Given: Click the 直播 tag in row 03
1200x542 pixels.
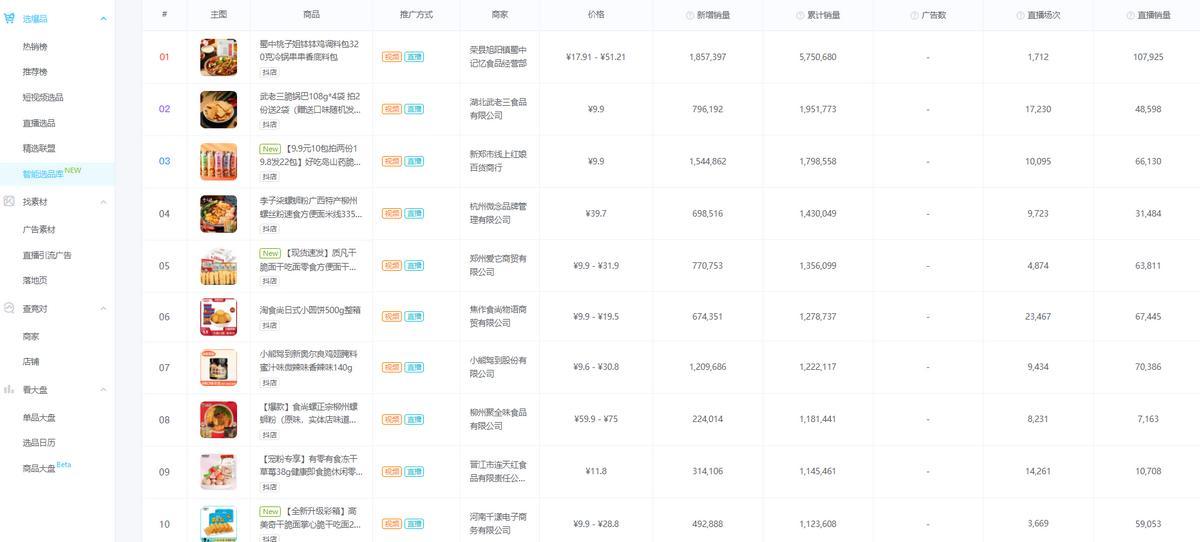Looking at the screenshot, I should 413,161.
